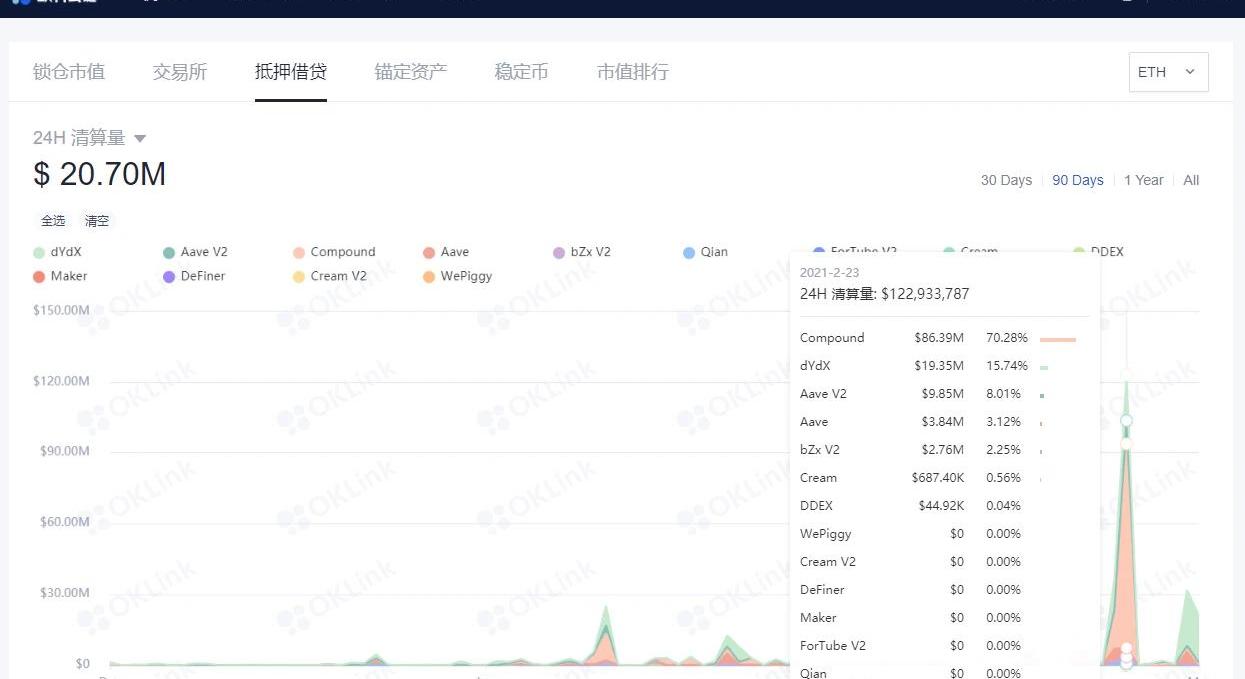Toggle bZx V2 legend marker
The height and width of the screenshot is (679, 1245).
click(x=559, y=253)
